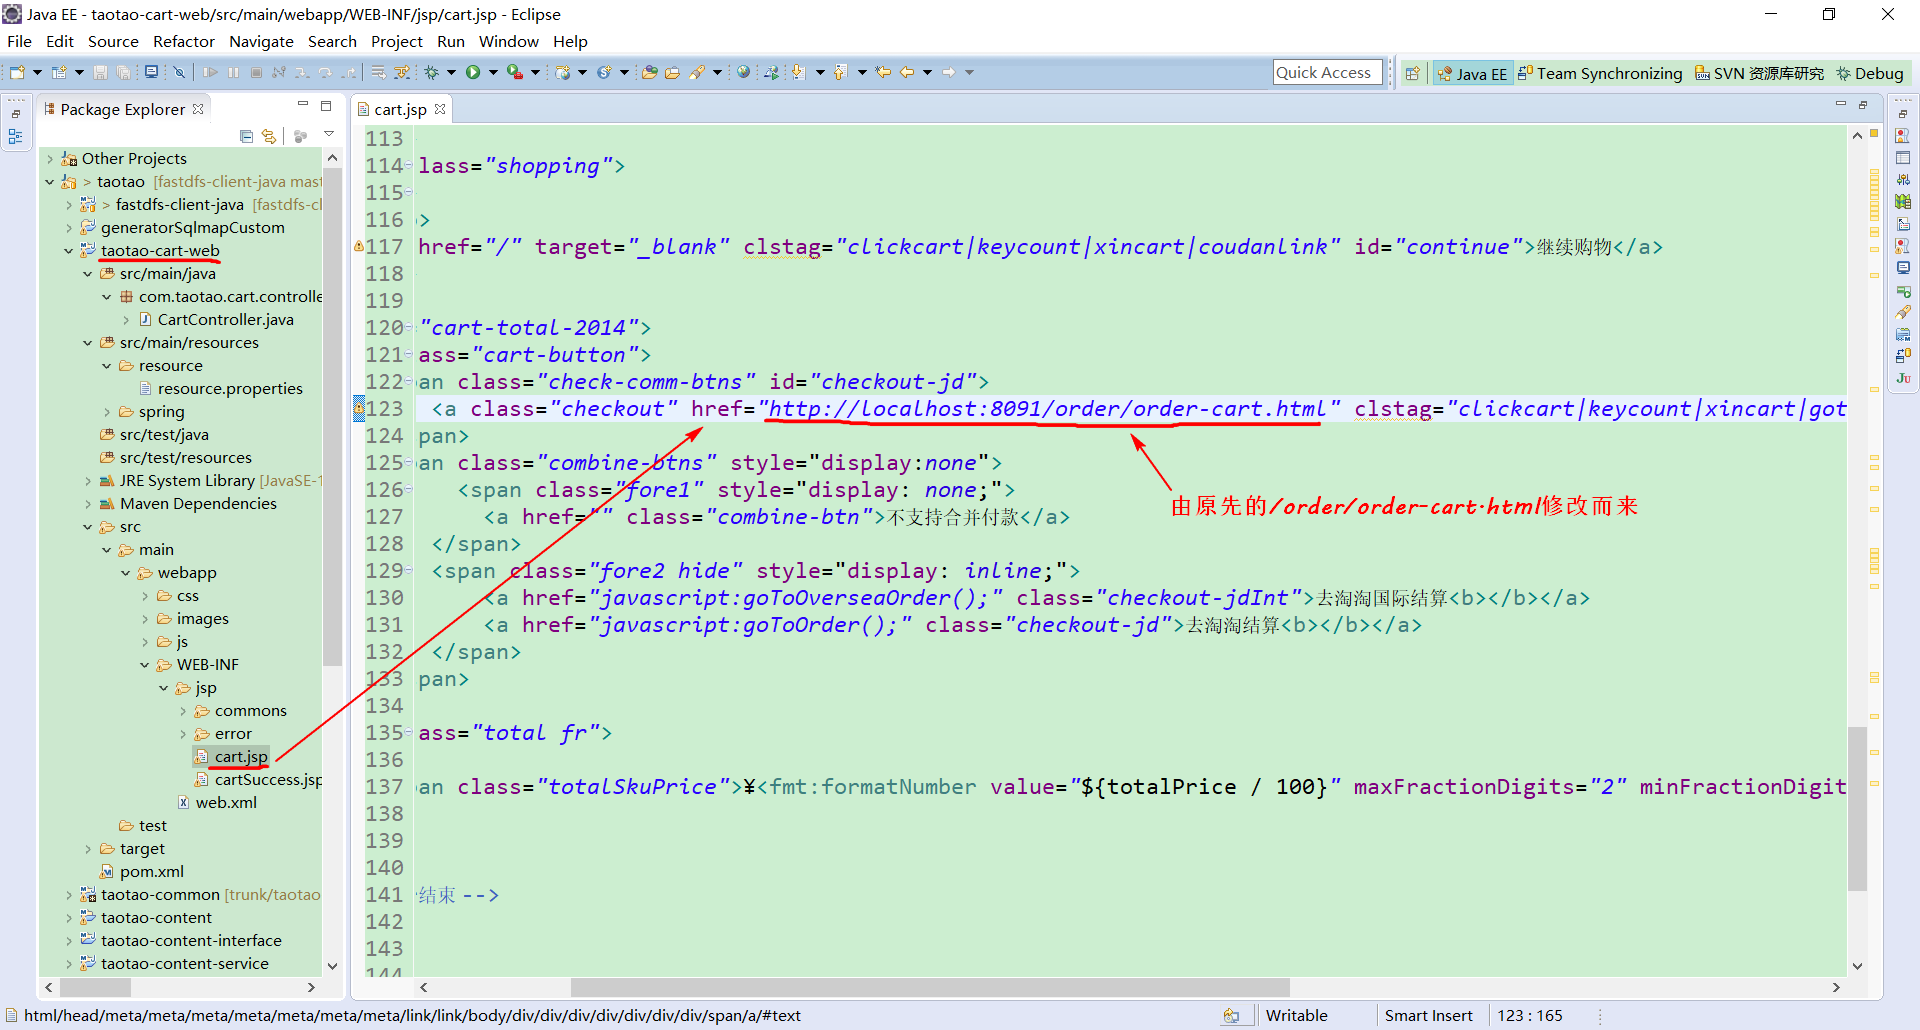Viewport: 1920px width, 1030px height.
Task: Expand the Other Projects node
Action: coord(49,159)
